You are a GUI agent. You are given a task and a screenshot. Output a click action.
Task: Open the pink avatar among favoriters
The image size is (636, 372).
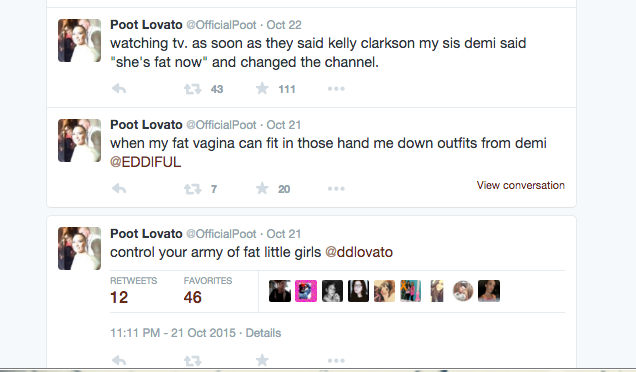click(306, 291)
